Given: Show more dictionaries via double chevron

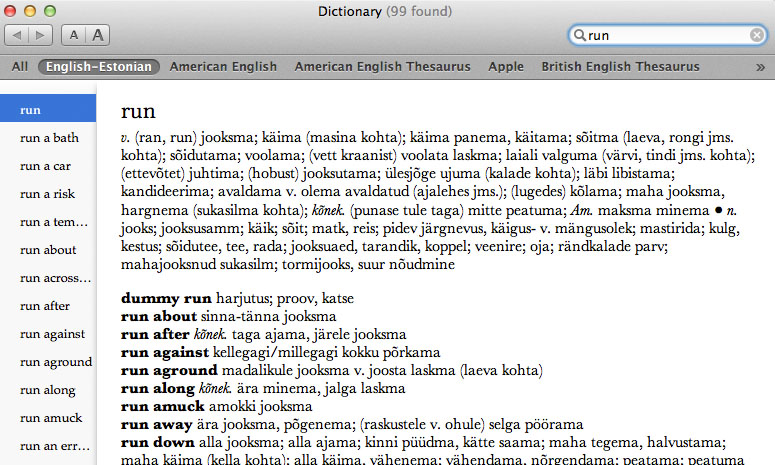Looking at the screenshot, I should pyautogui.click(x=760, y=67).
